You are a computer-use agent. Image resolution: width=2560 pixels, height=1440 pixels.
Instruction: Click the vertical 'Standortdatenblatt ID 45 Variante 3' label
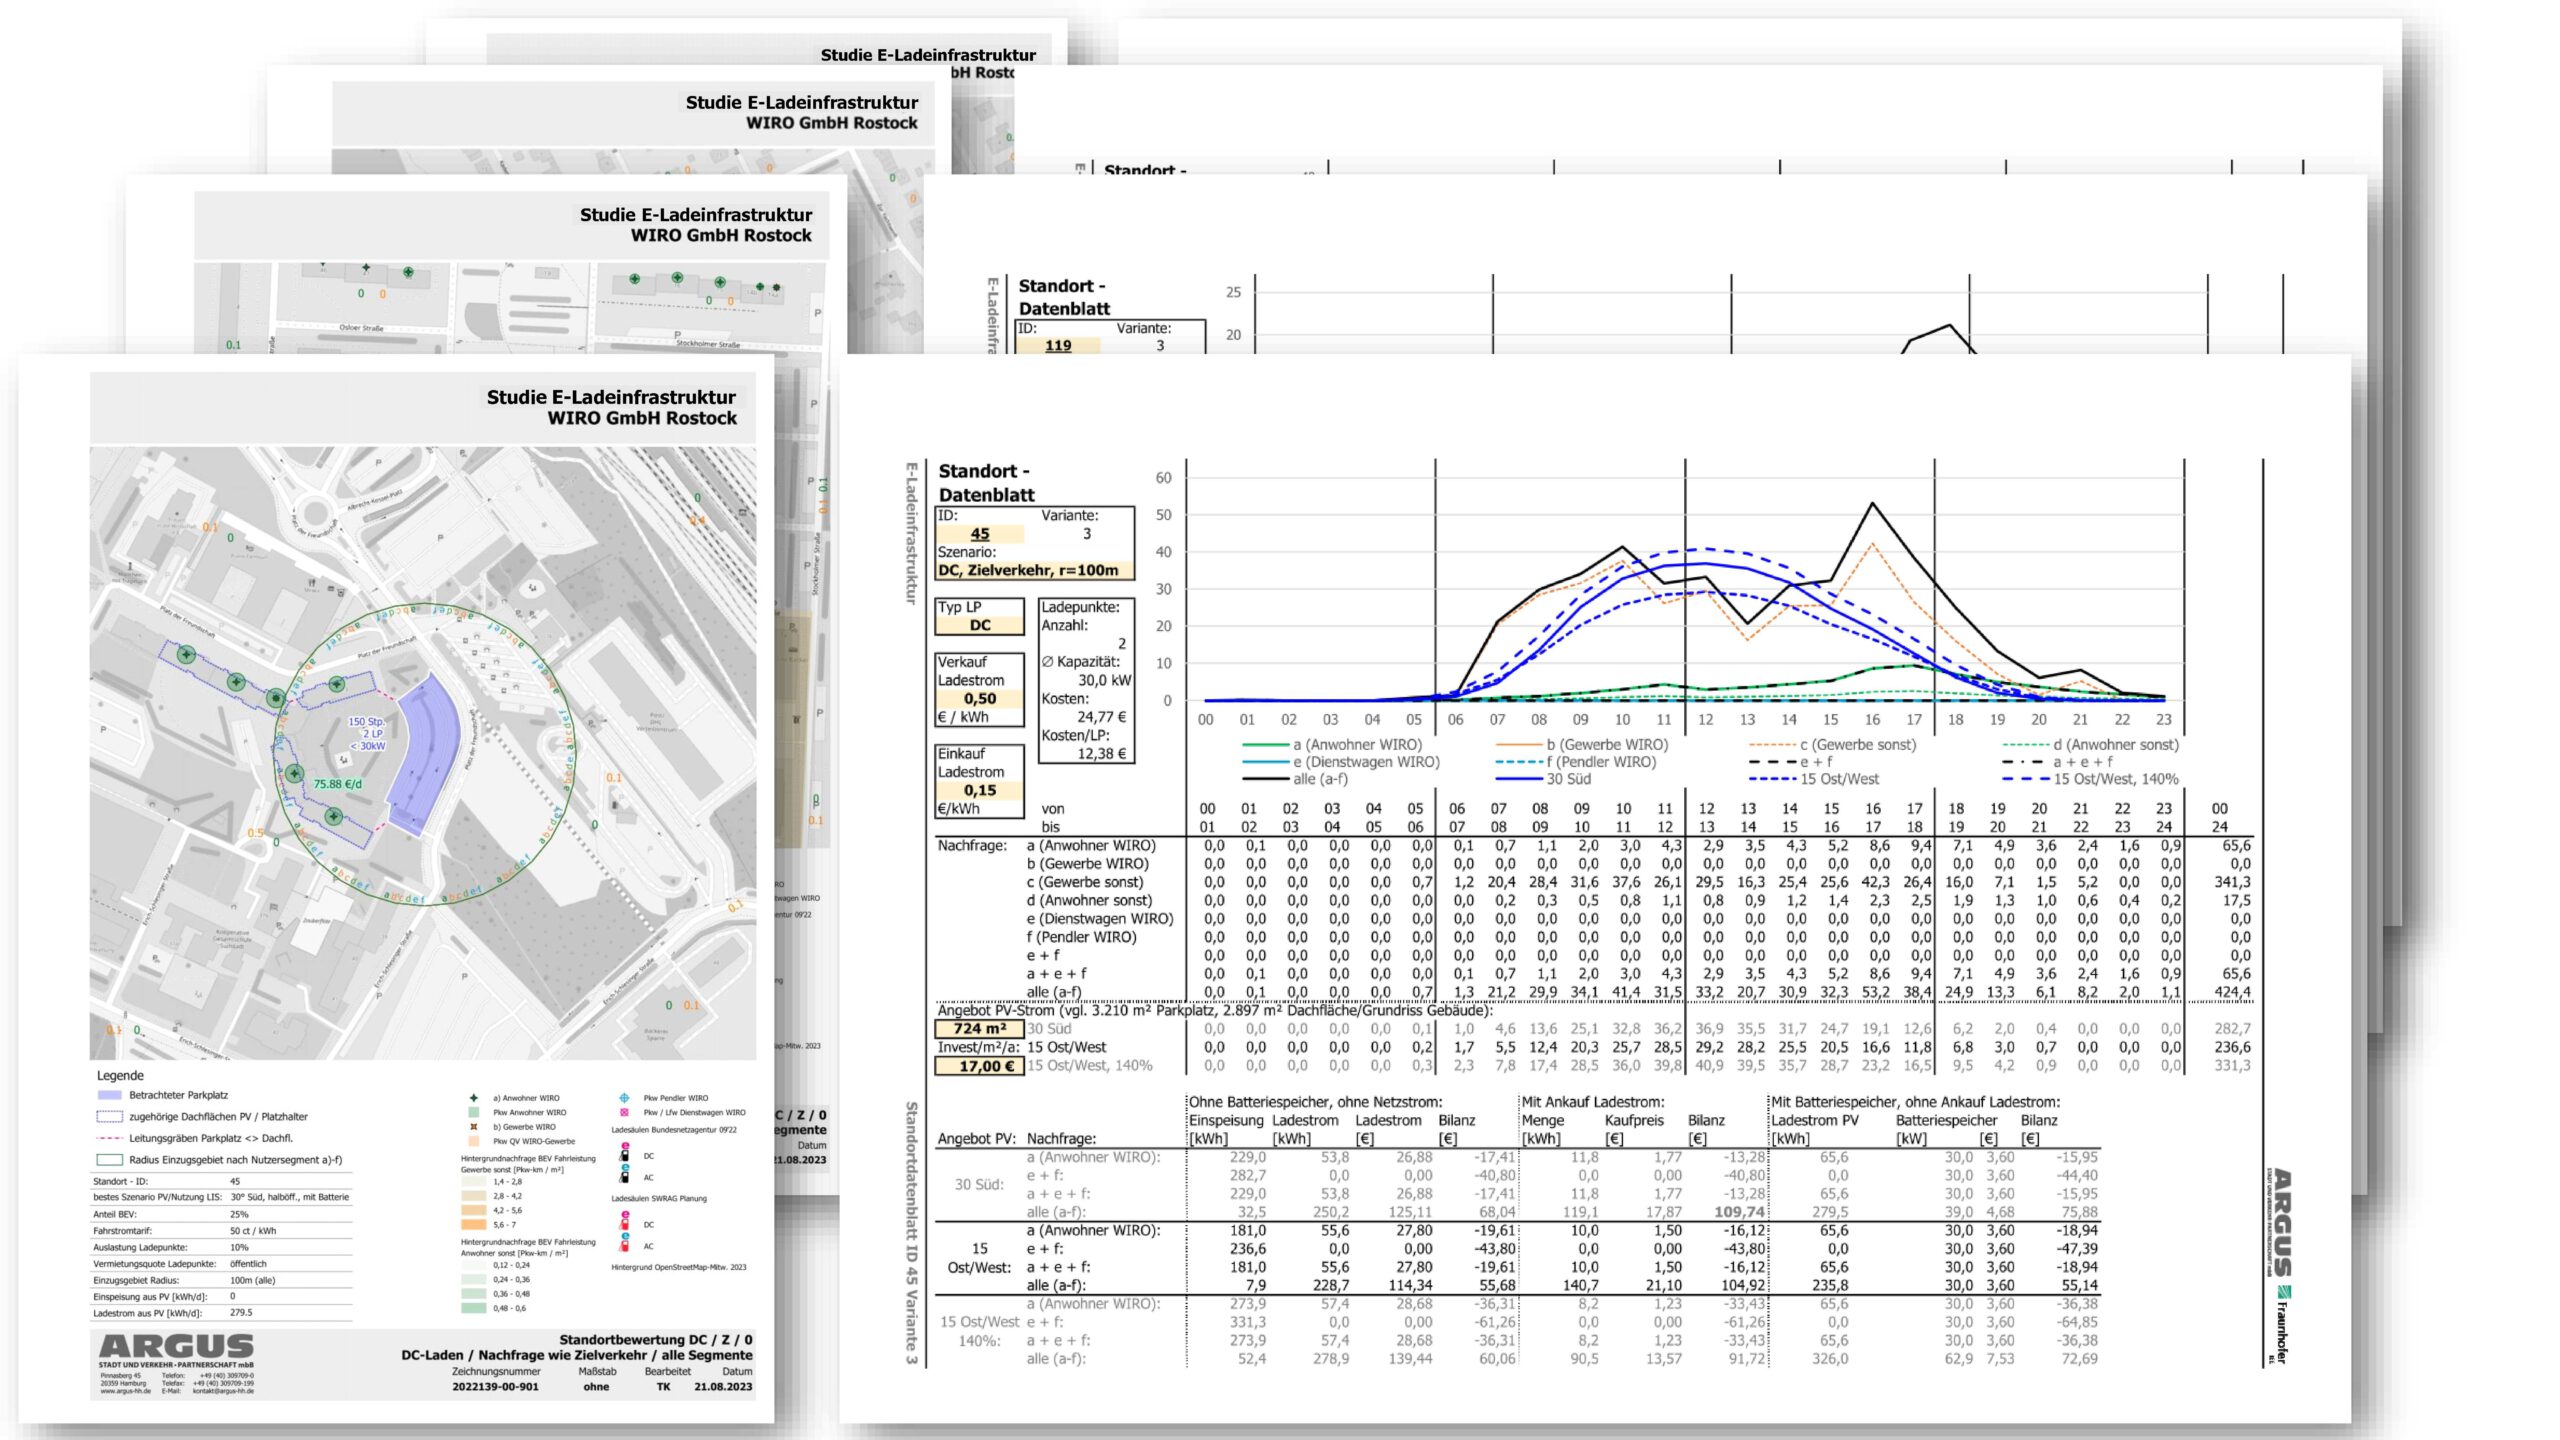[x=911, y=1233]
